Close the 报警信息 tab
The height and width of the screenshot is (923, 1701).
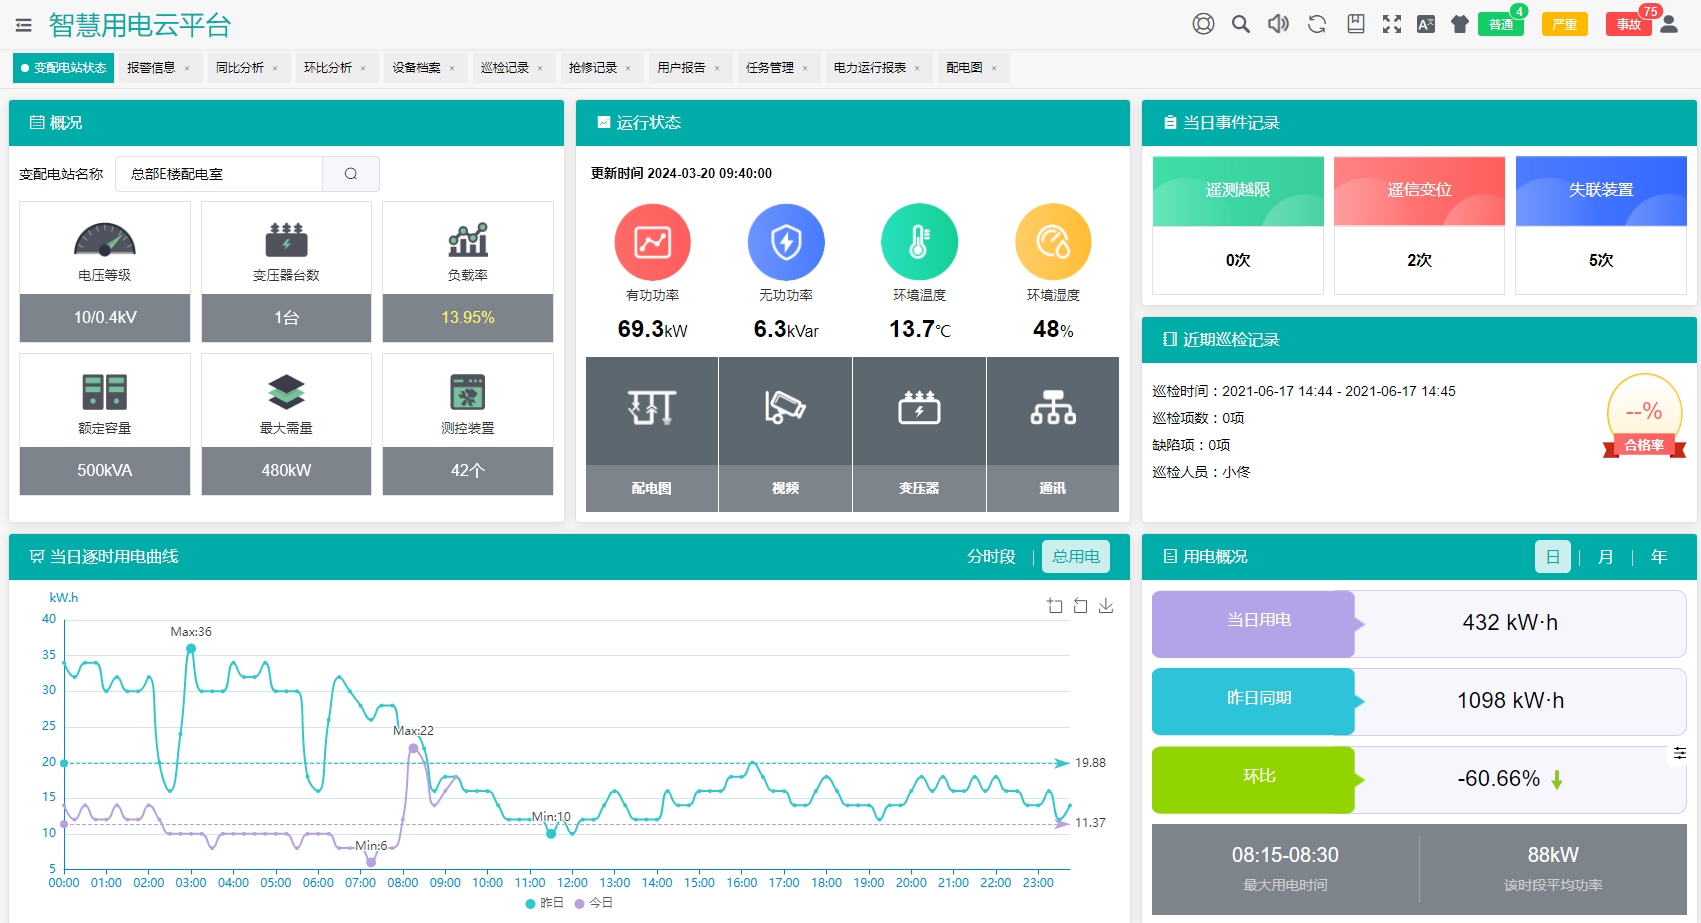[x=187, y=69]
